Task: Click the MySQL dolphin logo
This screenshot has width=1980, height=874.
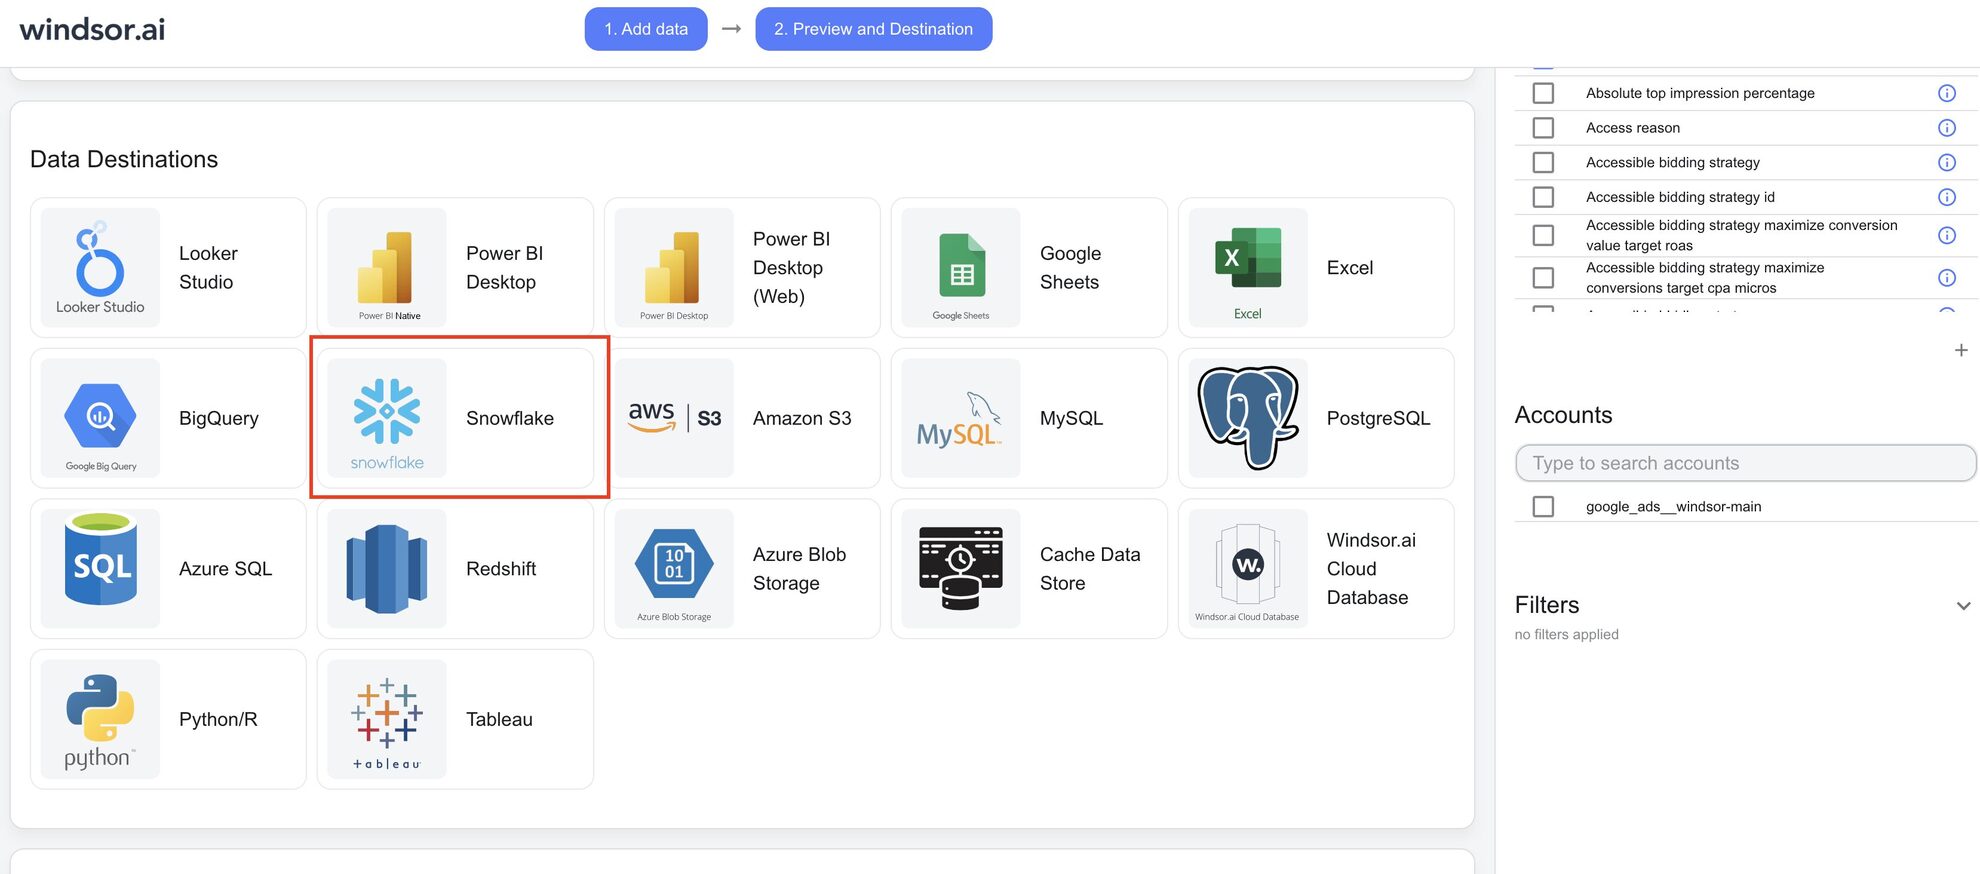Action: (x=961, y=418)
